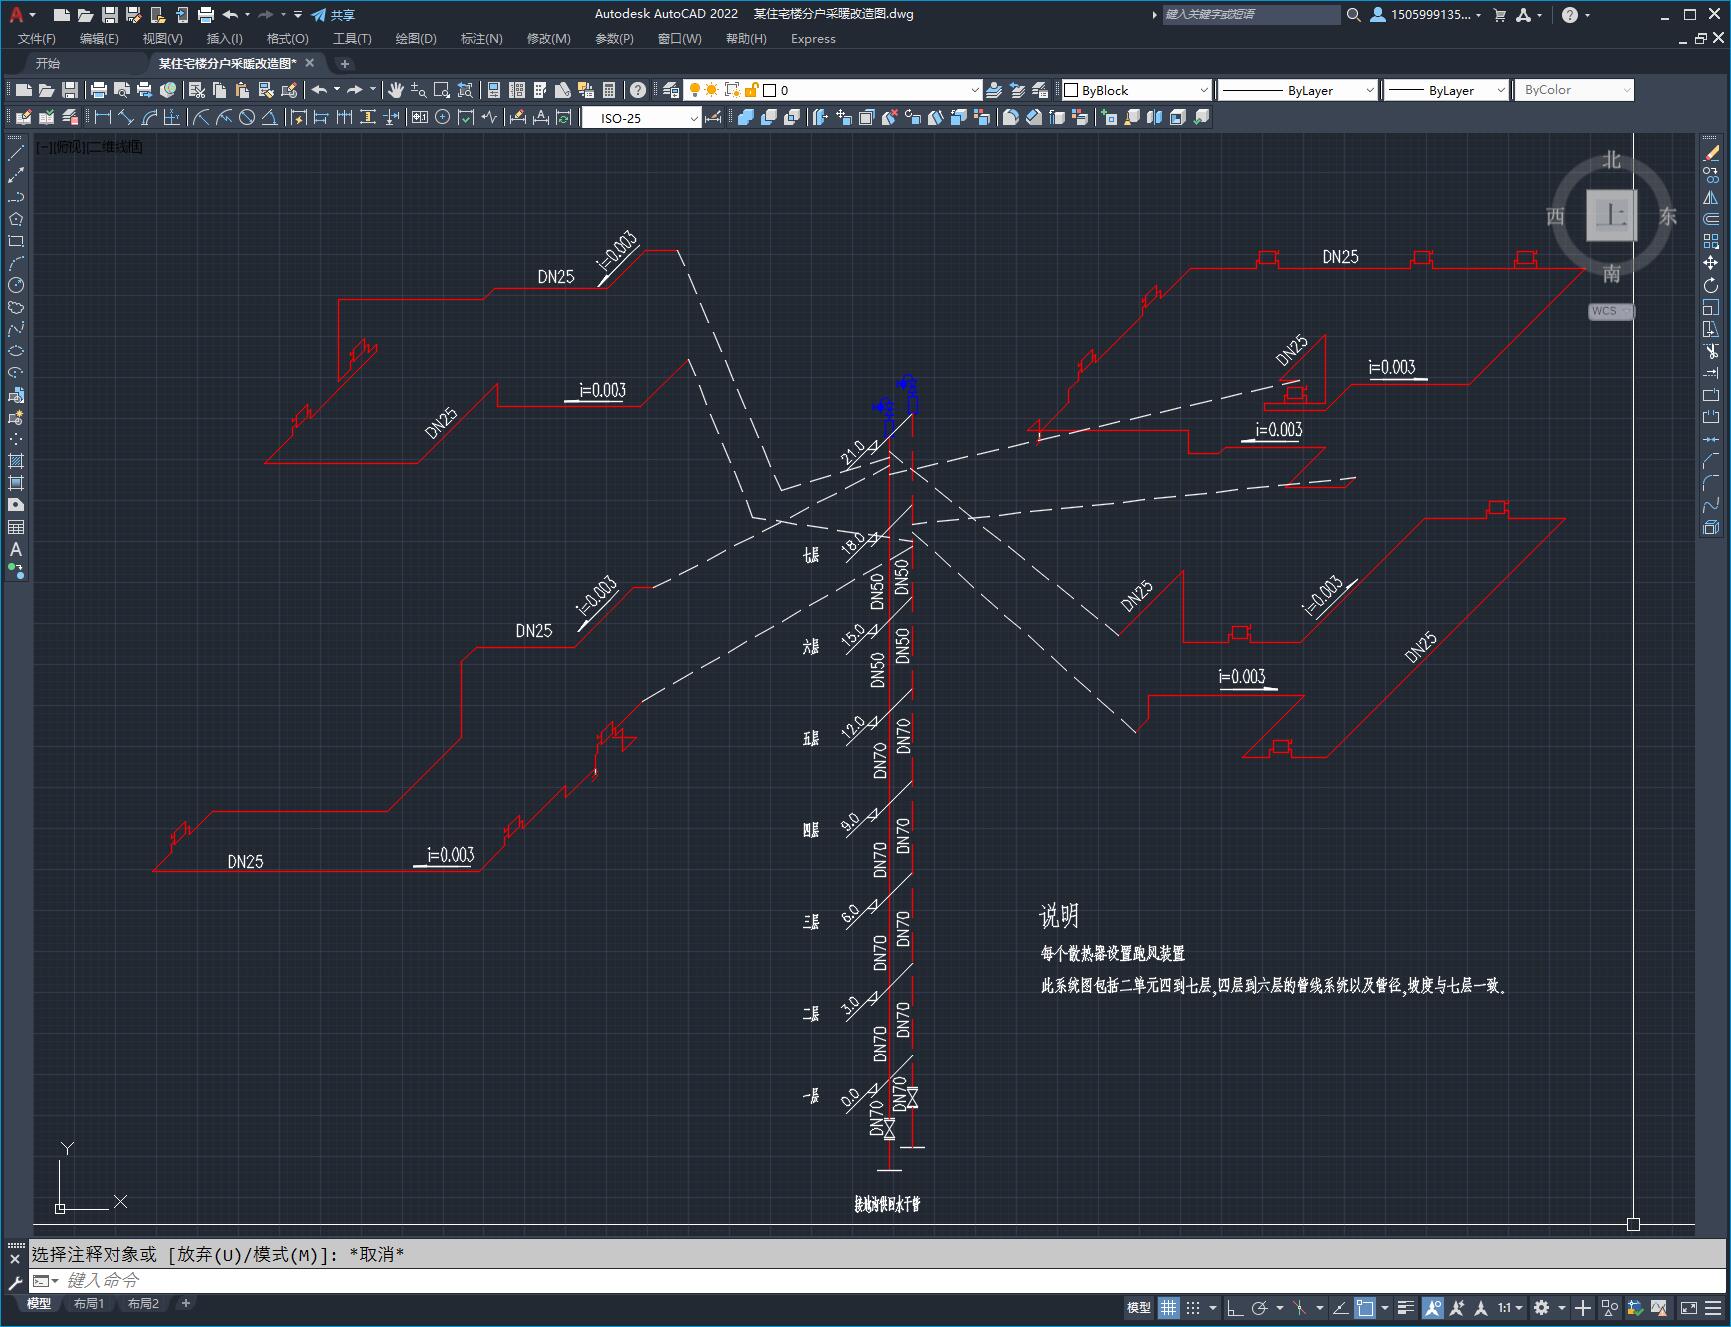Select the Revision Cloud tool
1731x1327 pixels.
(16, 307)
